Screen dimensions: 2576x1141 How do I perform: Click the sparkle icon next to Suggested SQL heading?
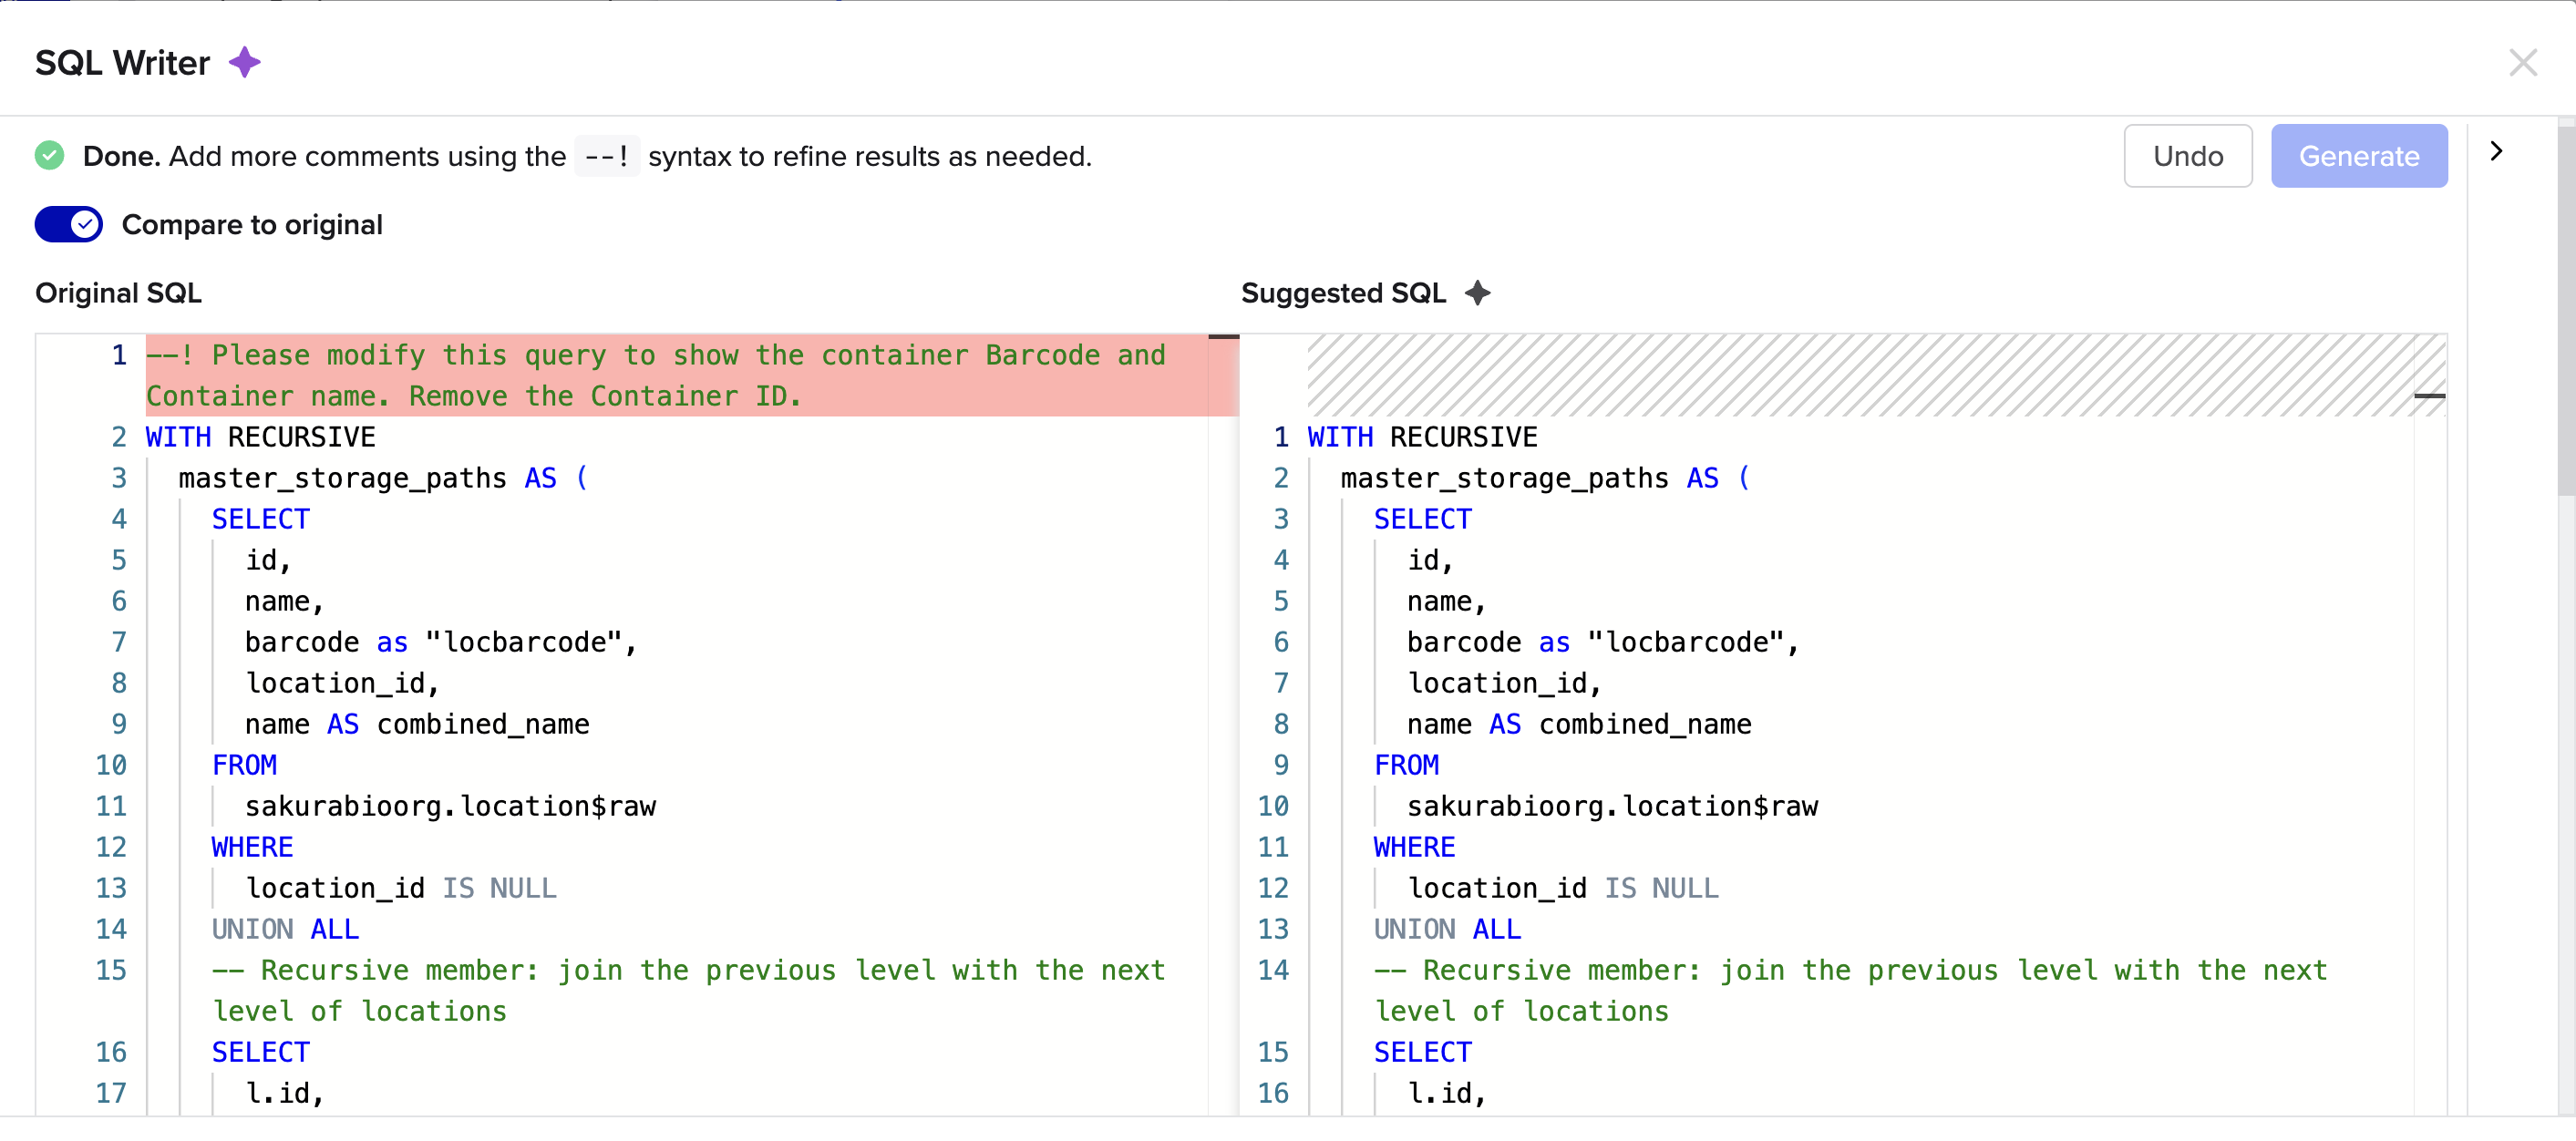tap(1478, 292)
